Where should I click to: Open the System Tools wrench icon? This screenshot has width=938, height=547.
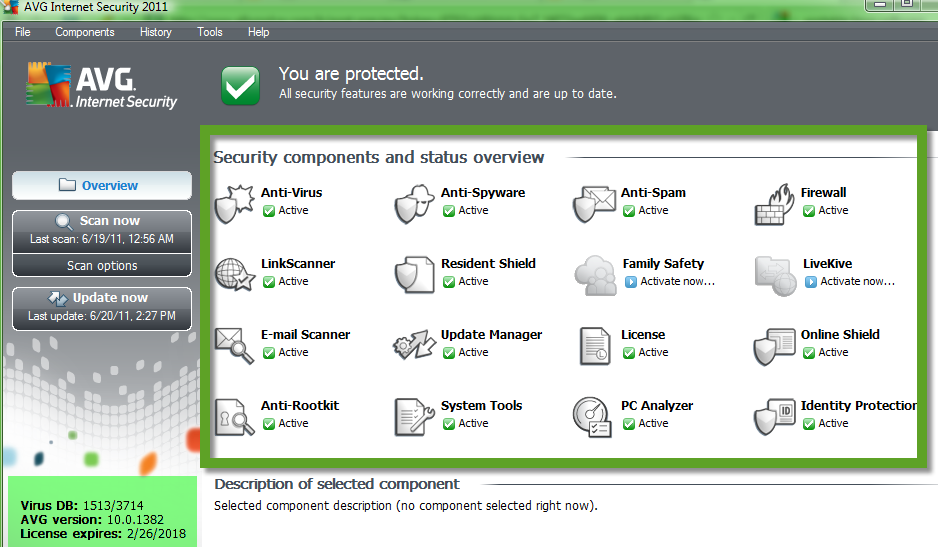414,417
